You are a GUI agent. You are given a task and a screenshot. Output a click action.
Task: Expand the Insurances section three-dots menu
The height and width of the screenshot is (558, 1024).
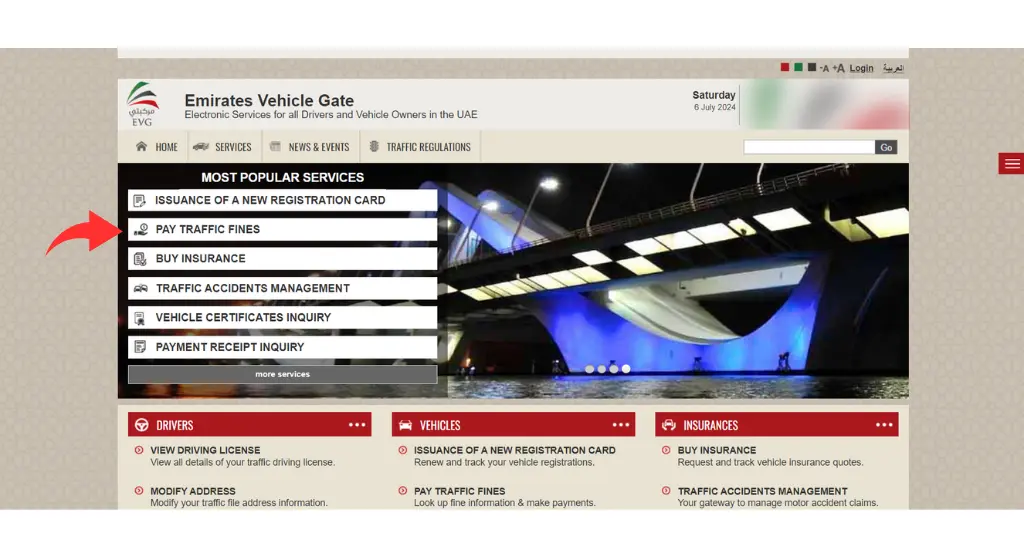(x=884, y=425)
